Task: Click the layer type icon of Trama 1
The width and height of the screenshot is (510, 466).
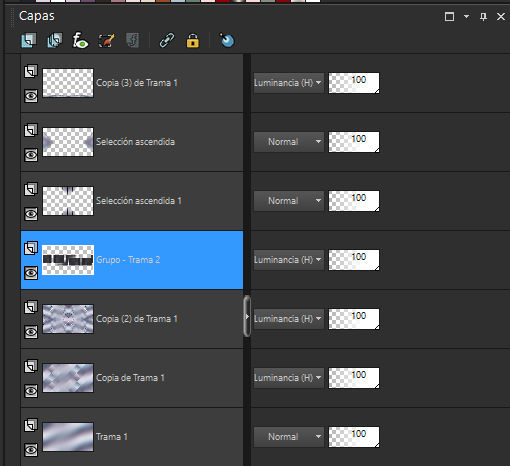Action: pos(31,425)
